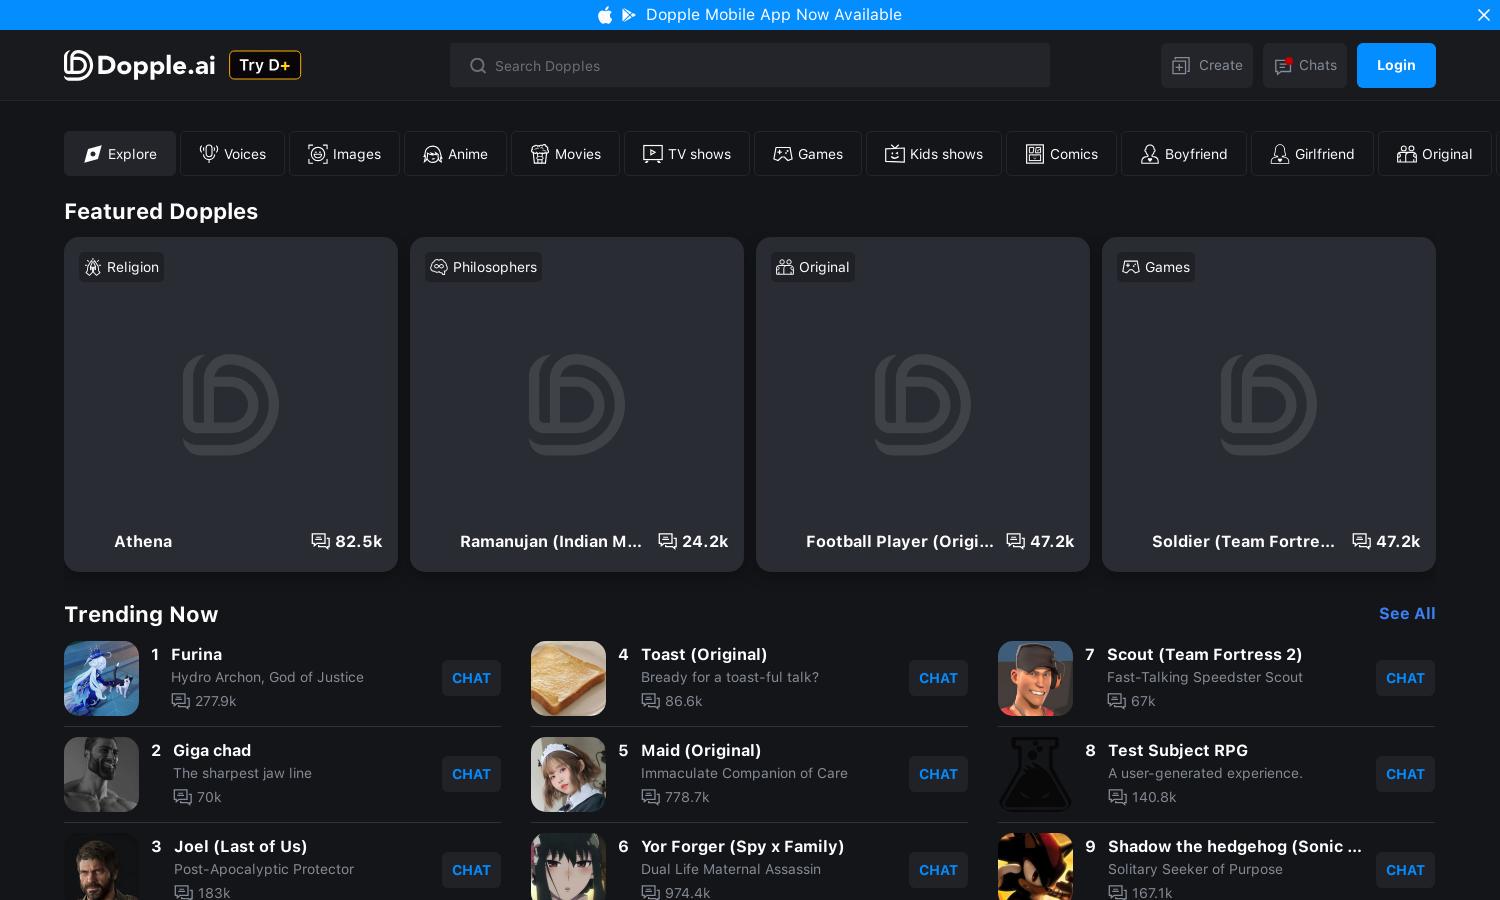Start chat with Maid (Original)
Screen dimensions: 1500x900
pos(938,774)
